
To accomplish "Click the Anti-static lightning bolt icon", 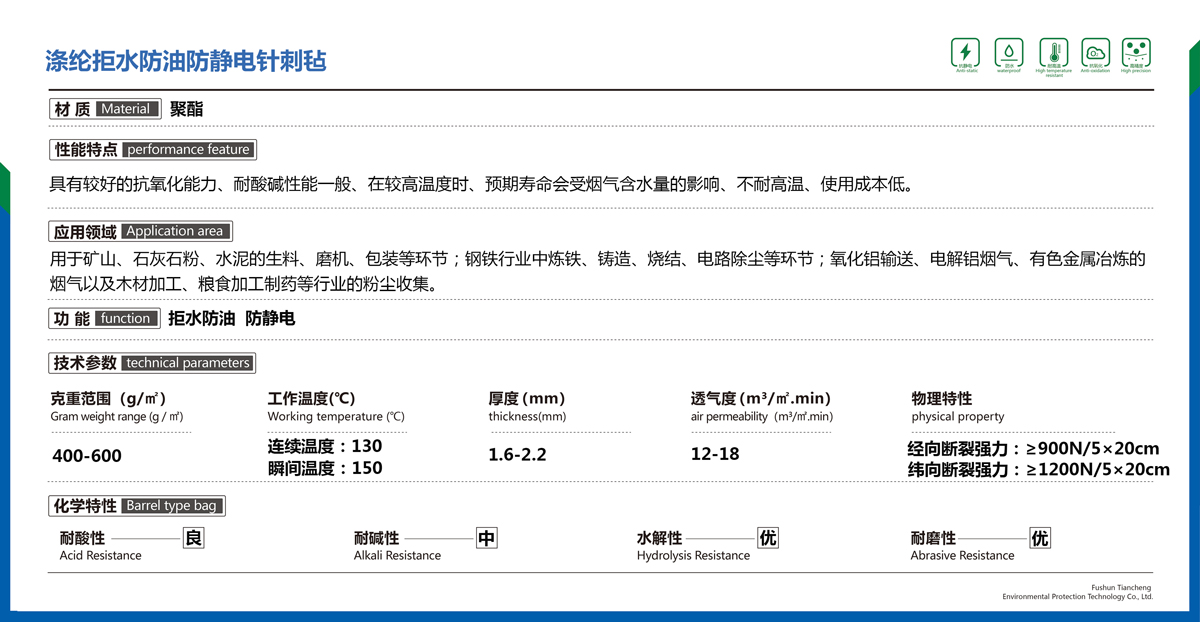I will point(966,52).
